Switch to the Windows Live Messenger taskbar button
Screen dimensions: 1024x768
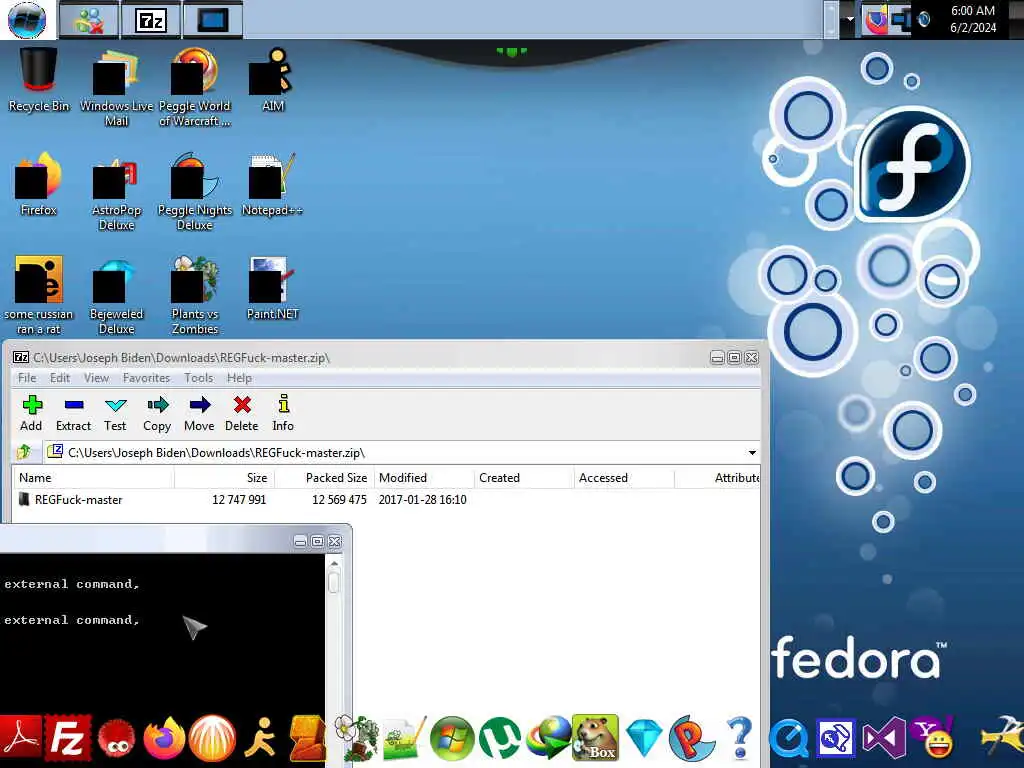pos(89,20)
